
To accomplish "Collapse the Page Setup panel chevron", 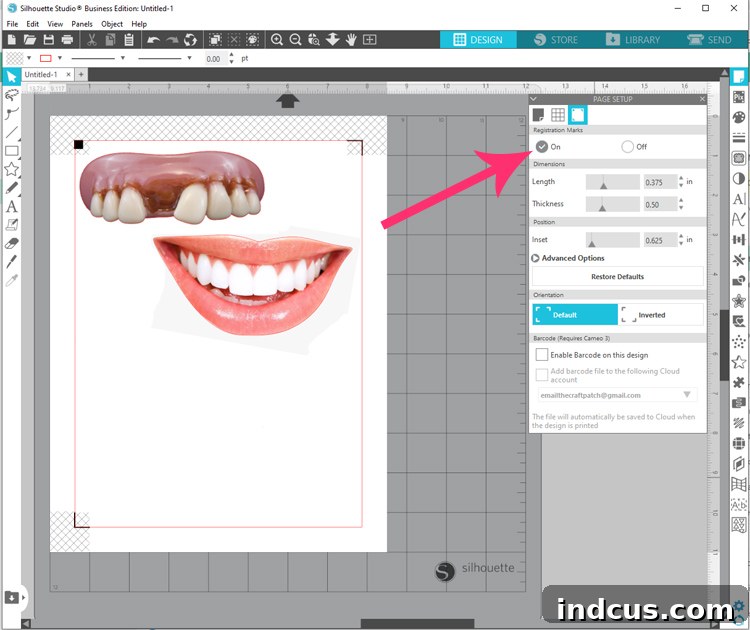I will coord(533,99).
